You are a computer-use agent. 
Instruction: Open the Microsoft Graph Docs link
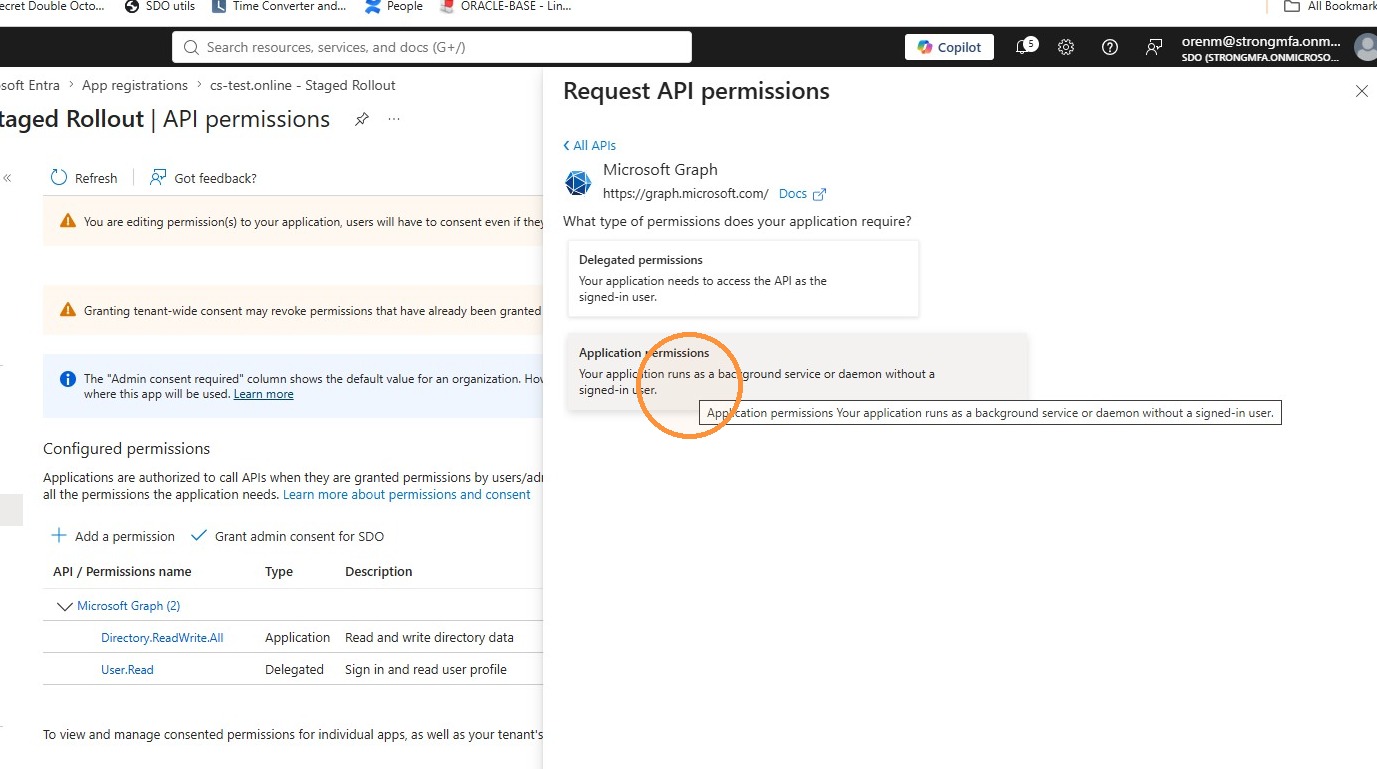tap(802, 194)
